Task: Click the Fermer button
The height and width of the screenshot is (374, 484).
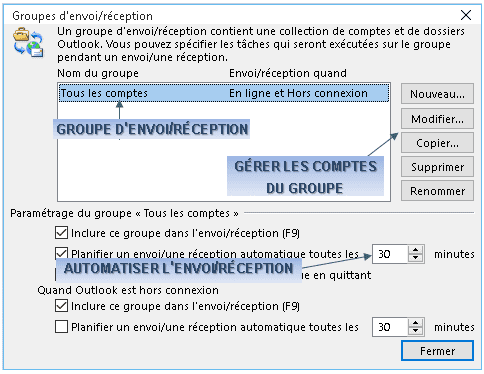Action: (437, 351)
